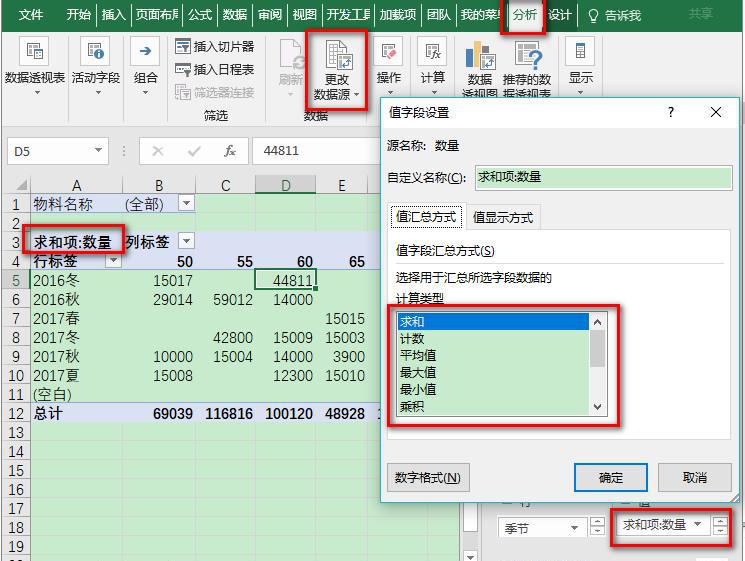Viewport: 745px width, 561px height.
Task: Open the 列标签 filter dropdown
Action: pos(187,241)
